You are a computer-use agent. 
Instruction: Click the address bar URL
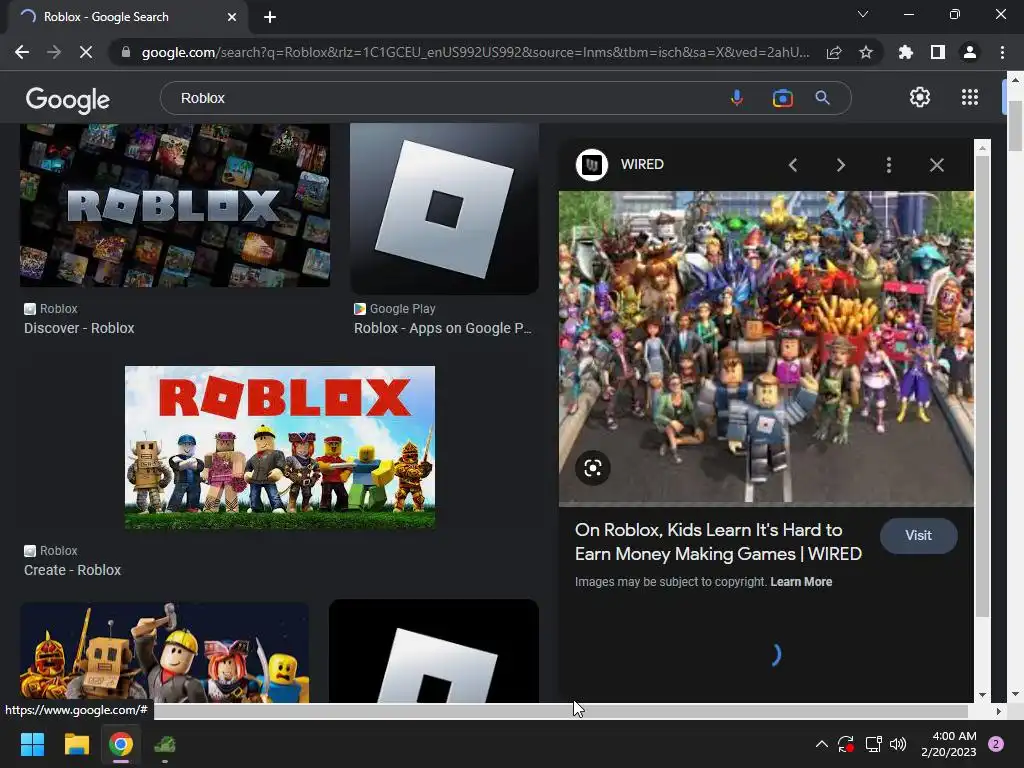pos(475,52)
